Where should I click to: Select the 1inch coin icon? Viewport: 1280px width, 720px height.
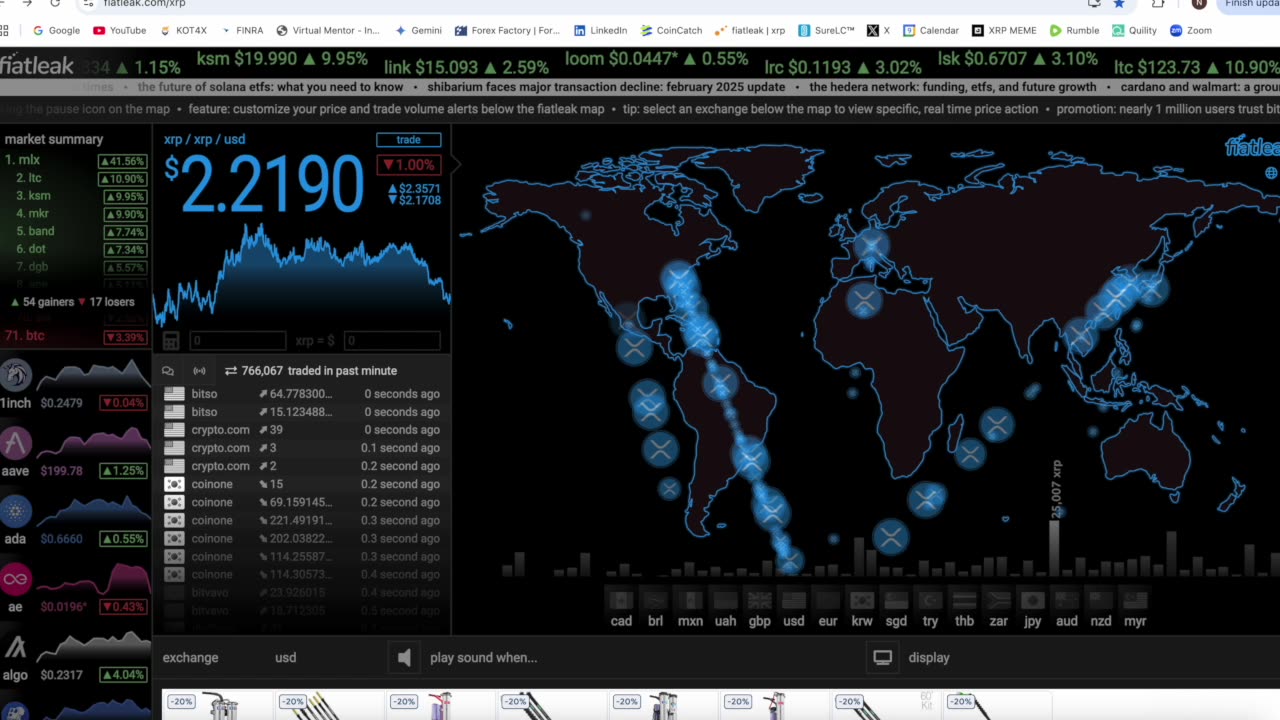(x=16, y=375)
